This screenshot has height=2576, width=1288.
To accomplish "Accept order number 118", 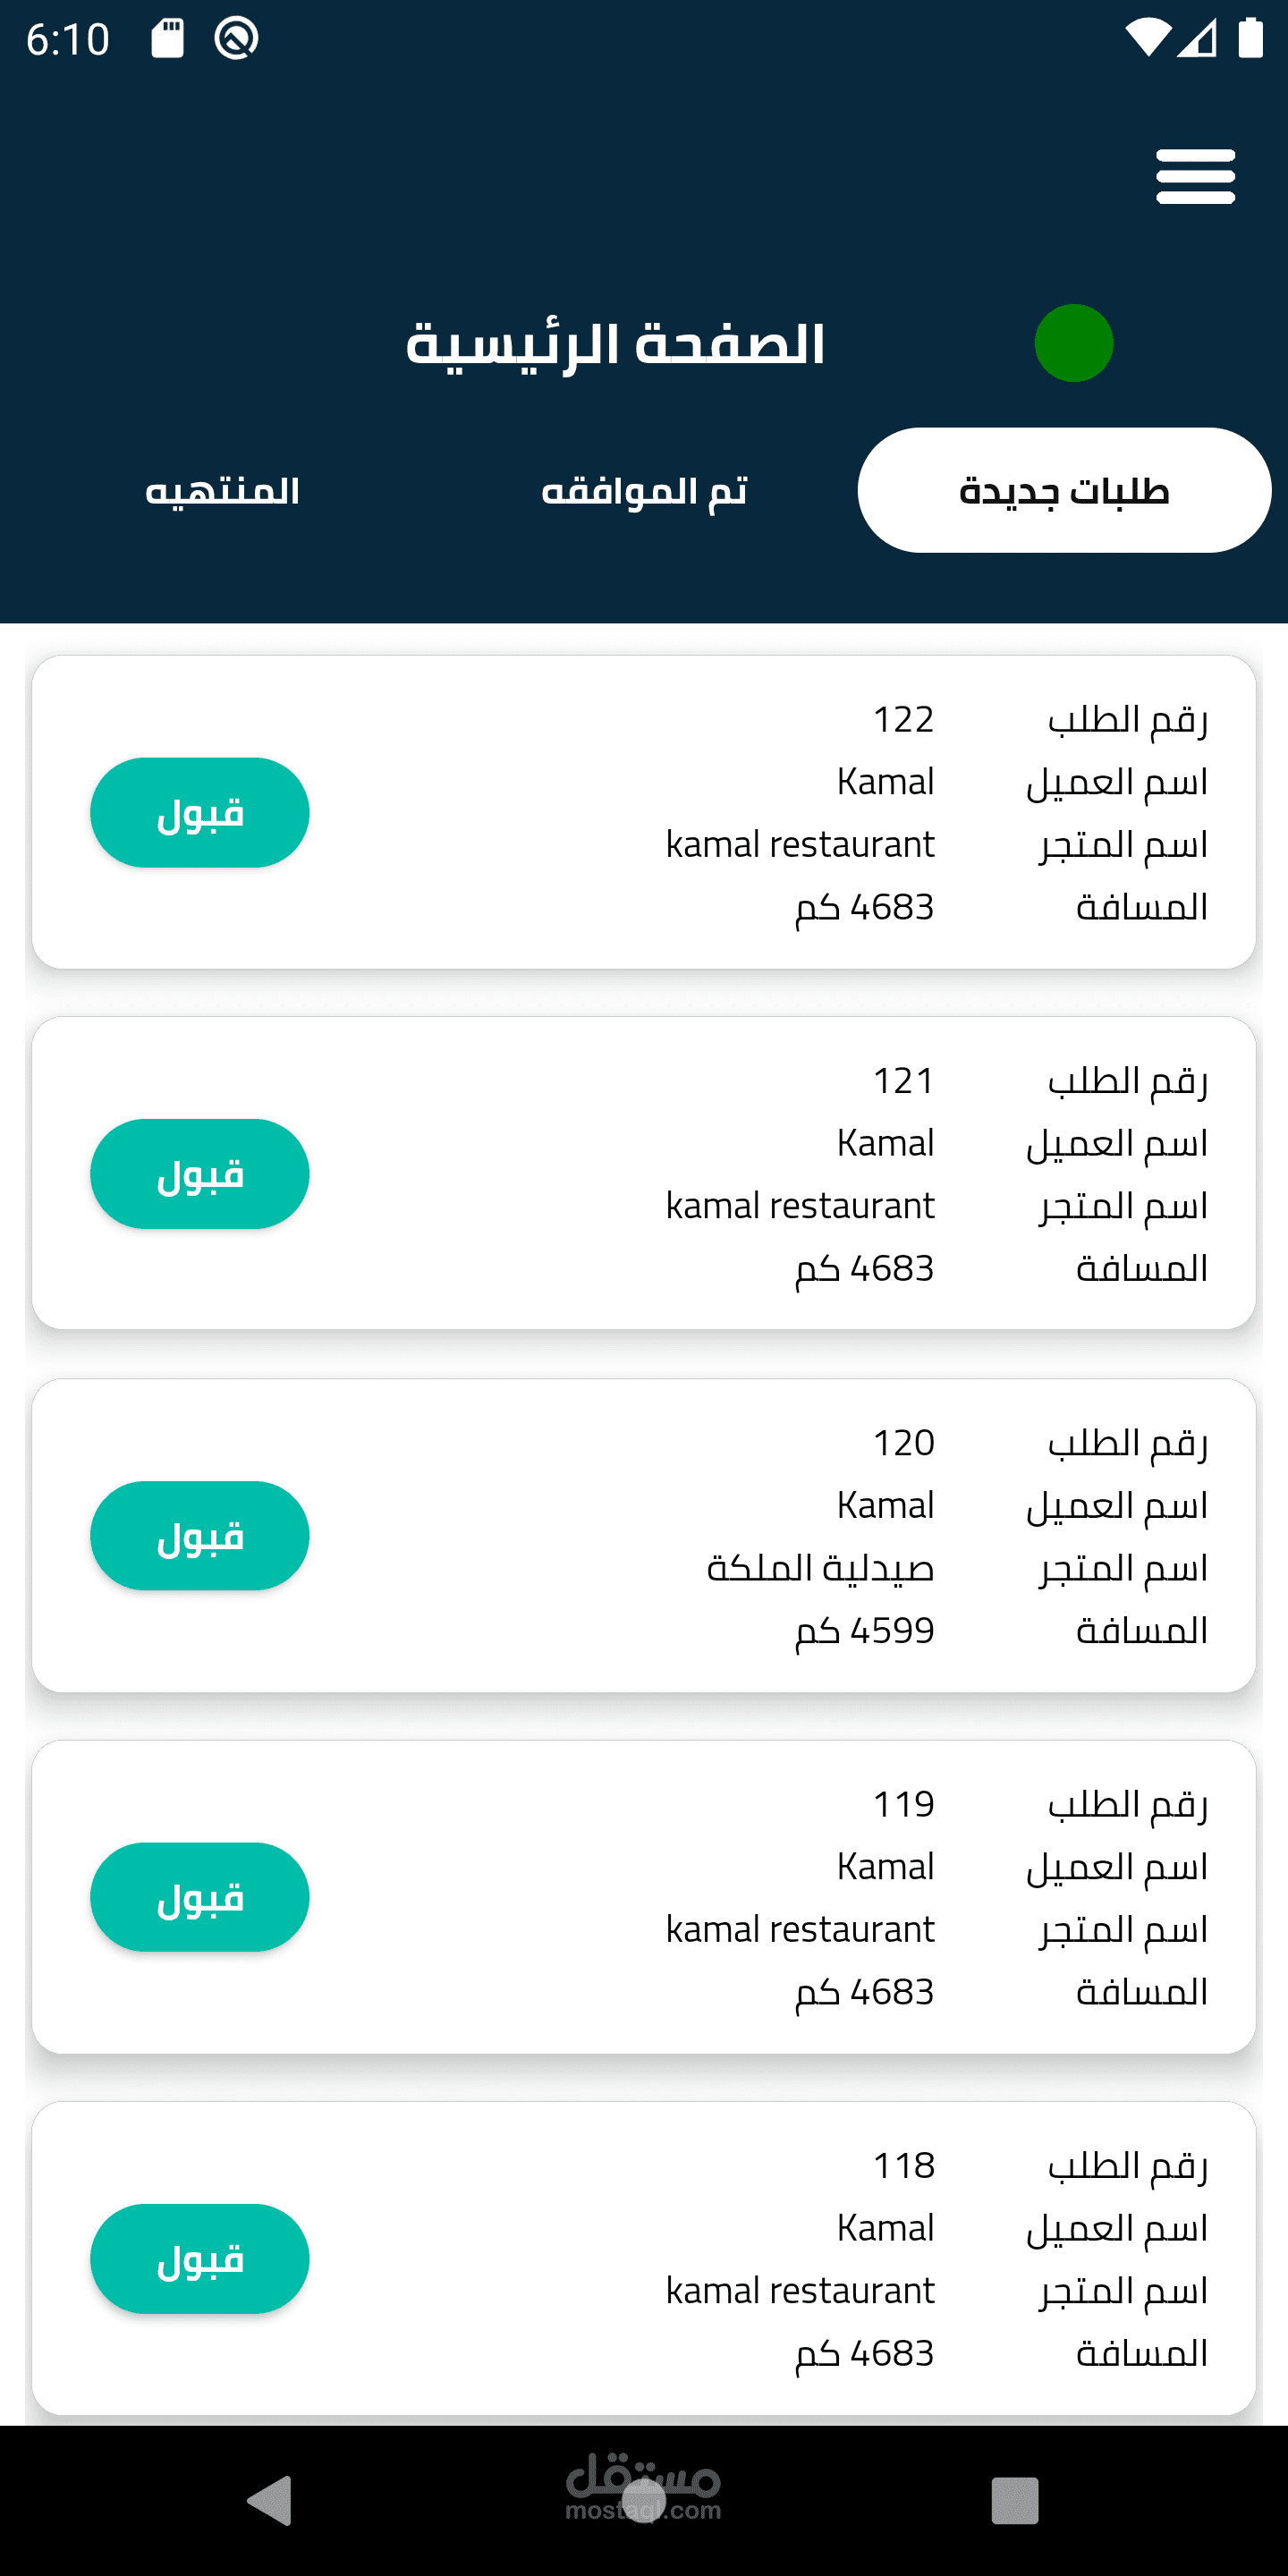I will click(x=200, y=2258).
